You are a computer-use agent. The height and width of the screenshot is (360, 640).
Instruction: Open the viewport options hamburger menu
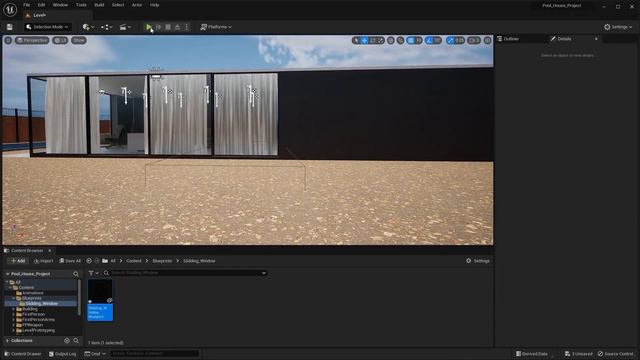tap(8, 40)
